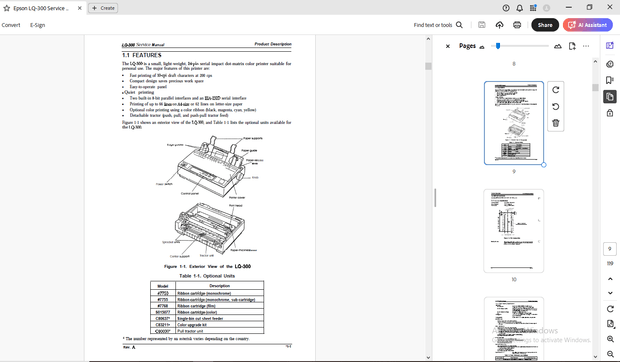This screenshot has height=362, width=620.
Task: Open the comments icon in right rail
Action: pyautogui.click(x=610, y=64)
